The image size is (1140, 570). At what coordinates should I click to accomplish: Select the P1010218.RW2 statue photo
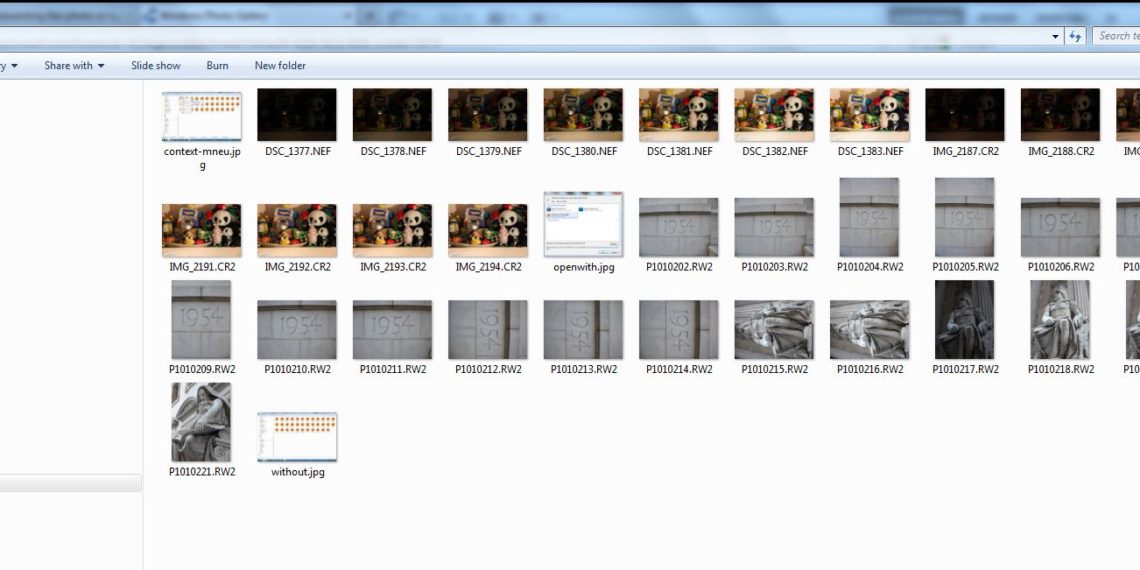[1060, 320]
